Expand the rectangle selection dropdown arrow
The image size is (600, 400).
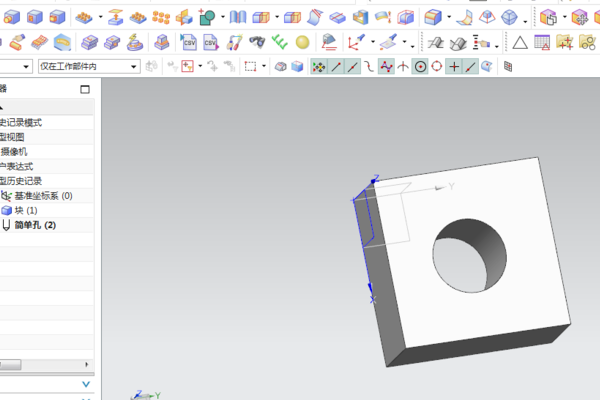pyautogui.click(x=264, y=67)
